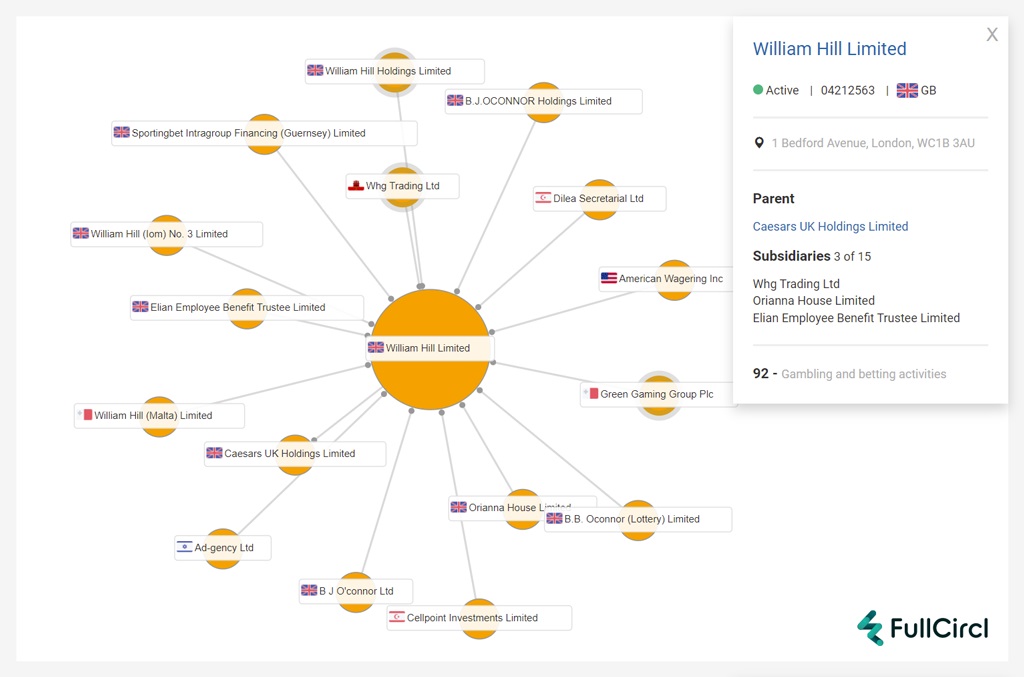This screenshot has height=677, width=1024.
Task: Click the FullCircl logo
Action: tap(923, 627)
